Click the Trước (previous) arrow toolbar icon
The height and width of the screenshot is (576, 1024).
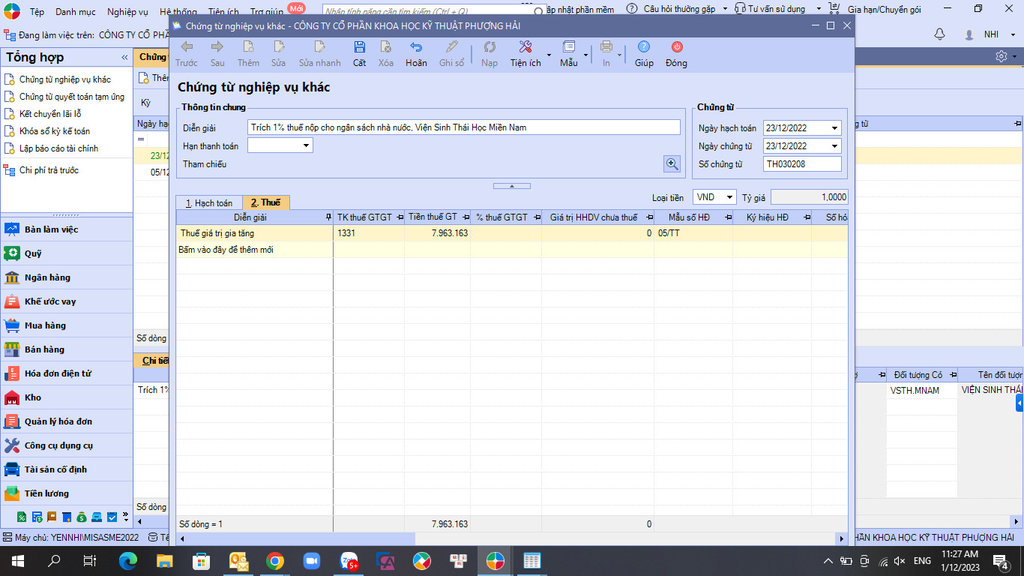(187, 47)
